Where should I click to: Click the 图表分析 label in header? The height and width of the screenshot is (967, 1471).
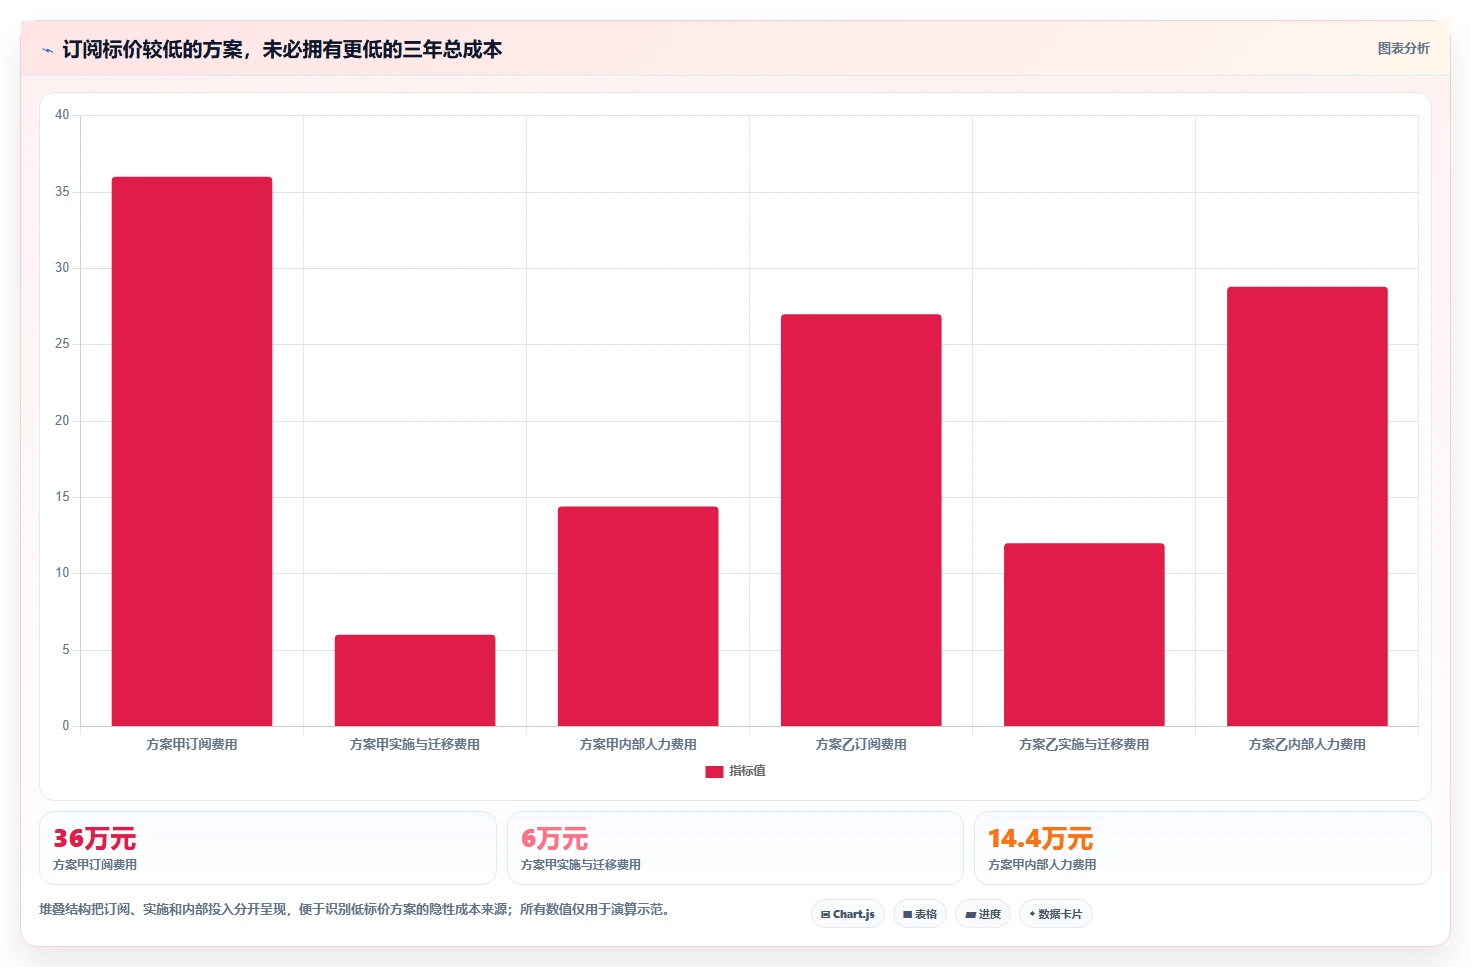click(1403, 48)
